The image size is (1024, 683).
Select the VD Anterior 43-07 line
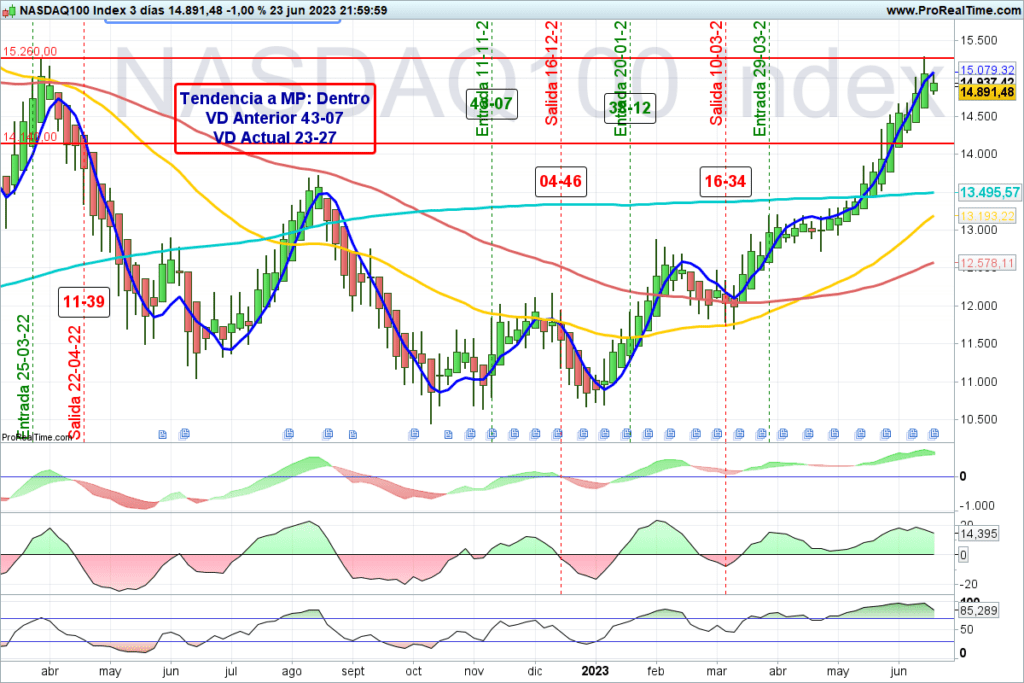(274, 118)
